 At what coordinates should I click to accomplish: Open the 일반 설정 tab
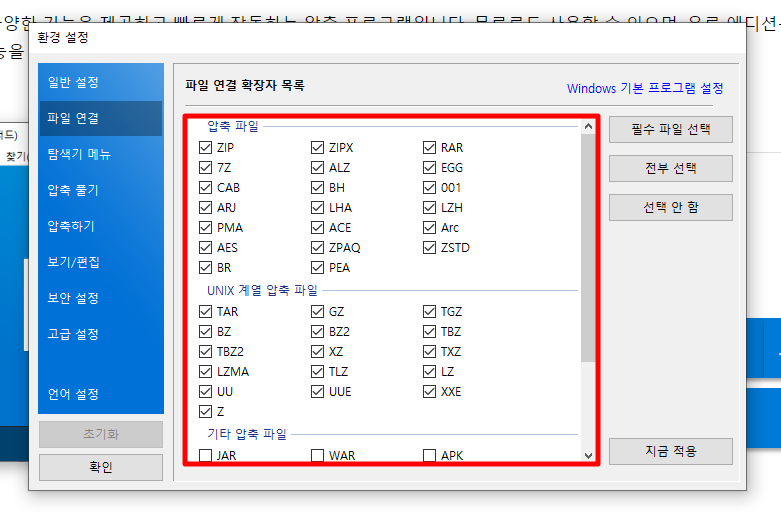click(x=101, y=82)
